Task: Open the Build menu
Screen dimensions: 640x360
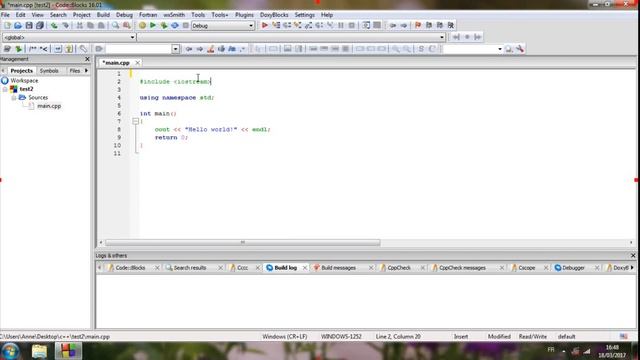Action: 103,15
